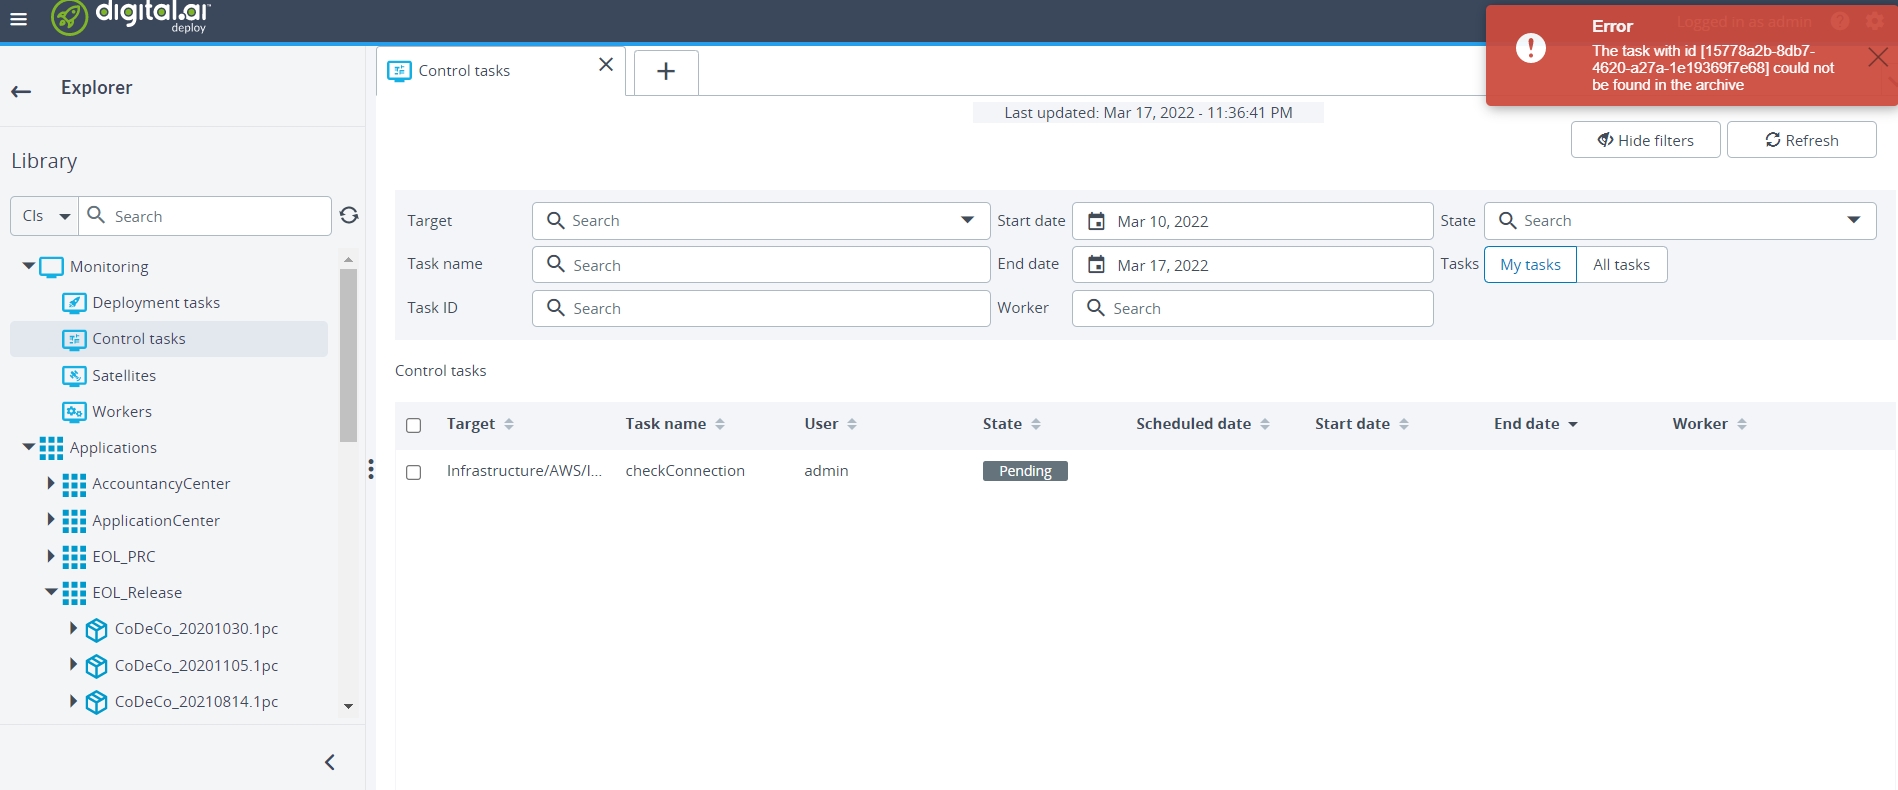Expand the AccountancyCenter node

click(51, 483)
